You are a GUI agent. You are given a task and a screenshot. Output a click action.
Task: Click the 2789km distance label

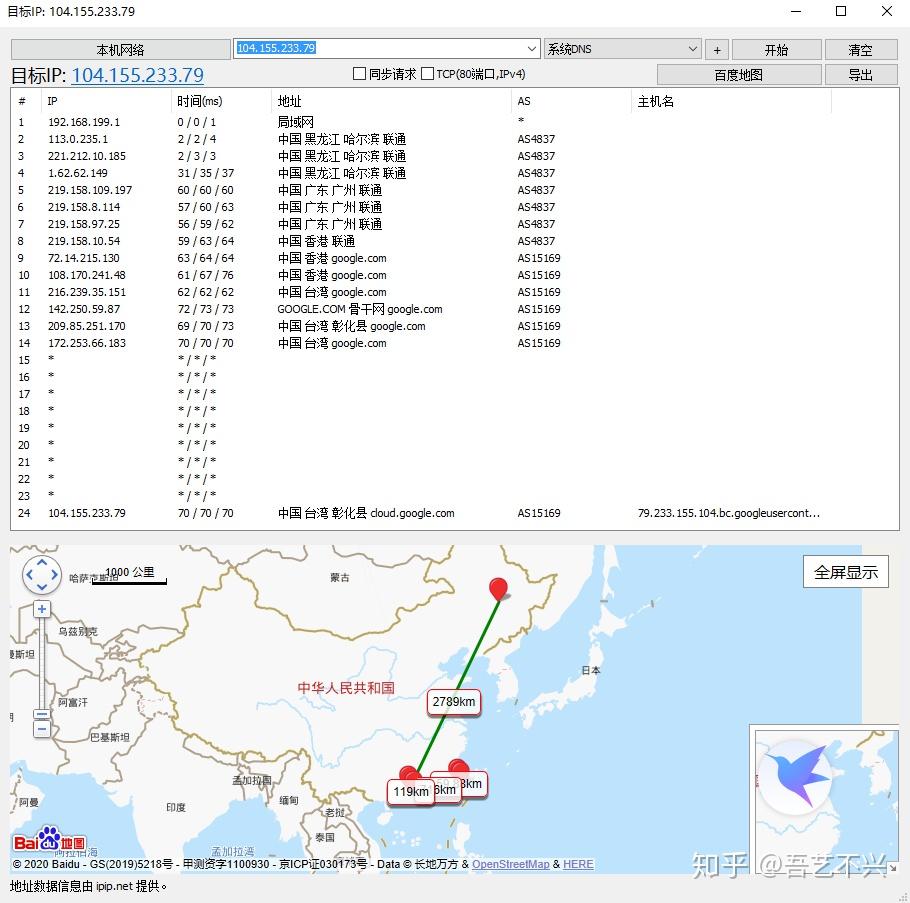click(x=454, y=702)
